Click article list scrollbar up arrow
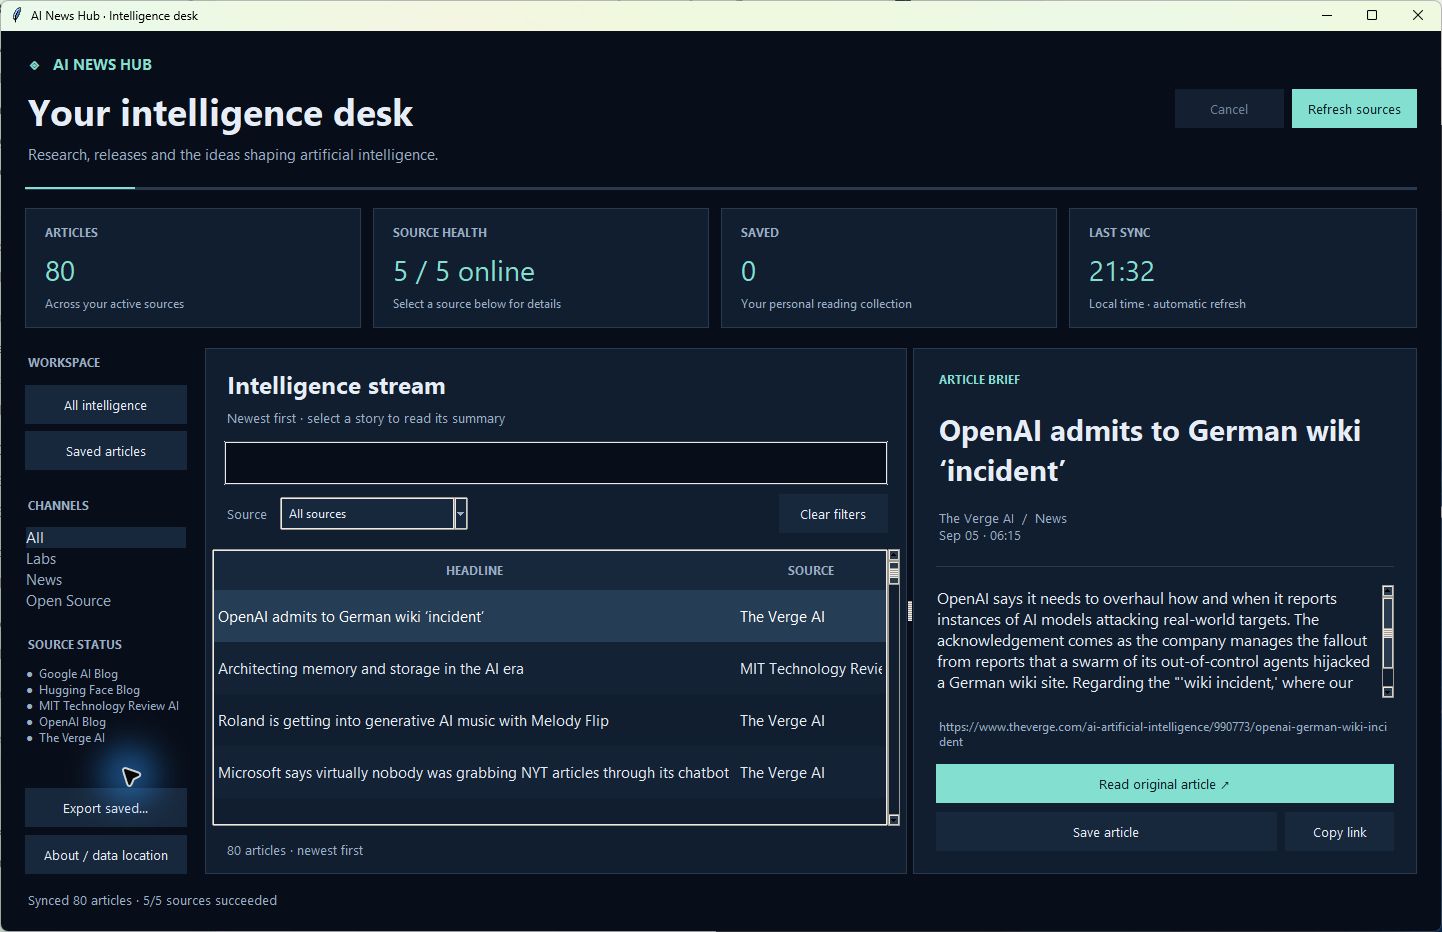 point(894,555)
